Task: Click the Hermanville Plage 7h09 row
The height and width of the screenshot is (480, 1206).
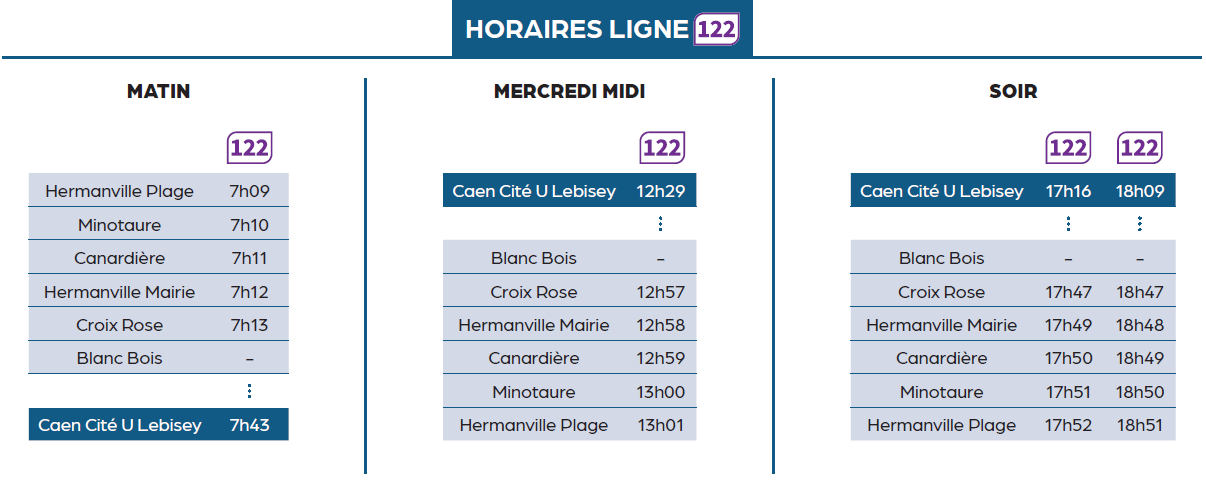Action: click(158, 190)
